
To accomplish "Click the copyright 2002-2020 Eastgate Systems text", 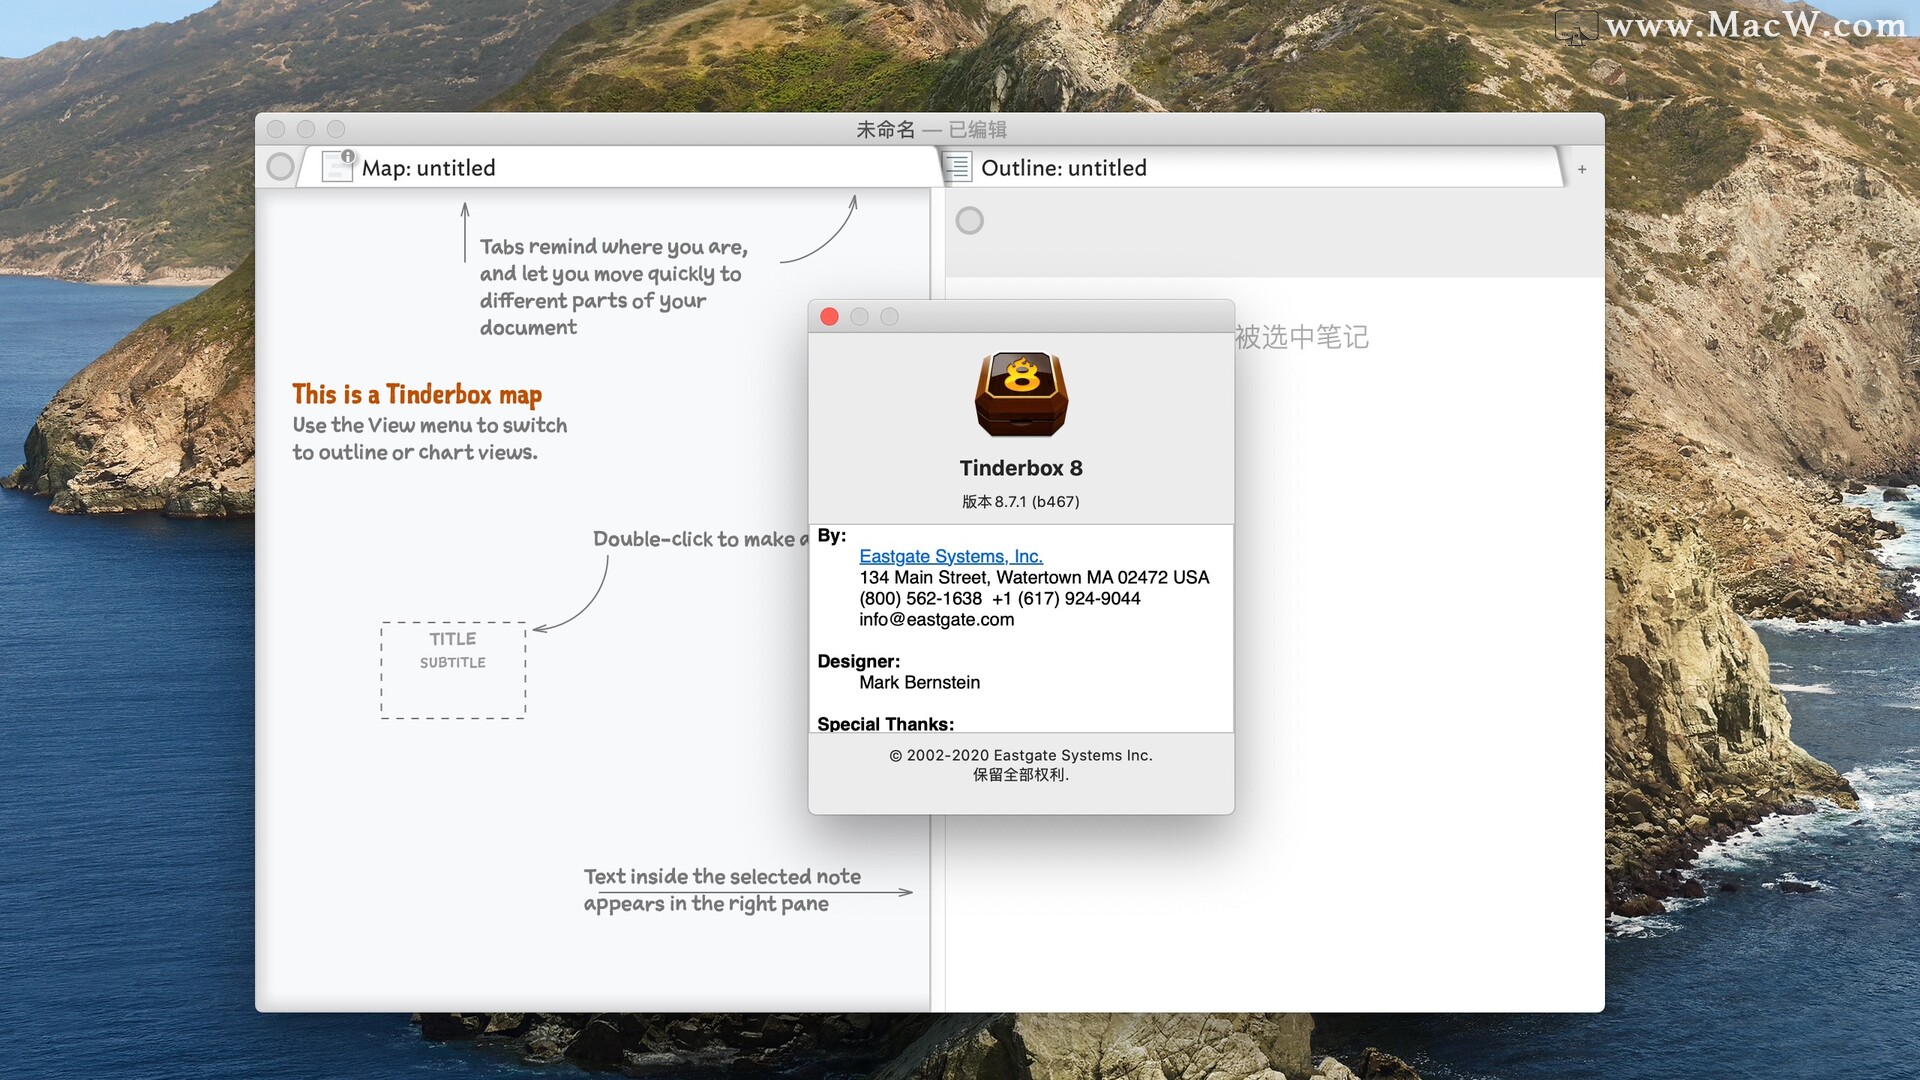I will (x=1021, y=756).
